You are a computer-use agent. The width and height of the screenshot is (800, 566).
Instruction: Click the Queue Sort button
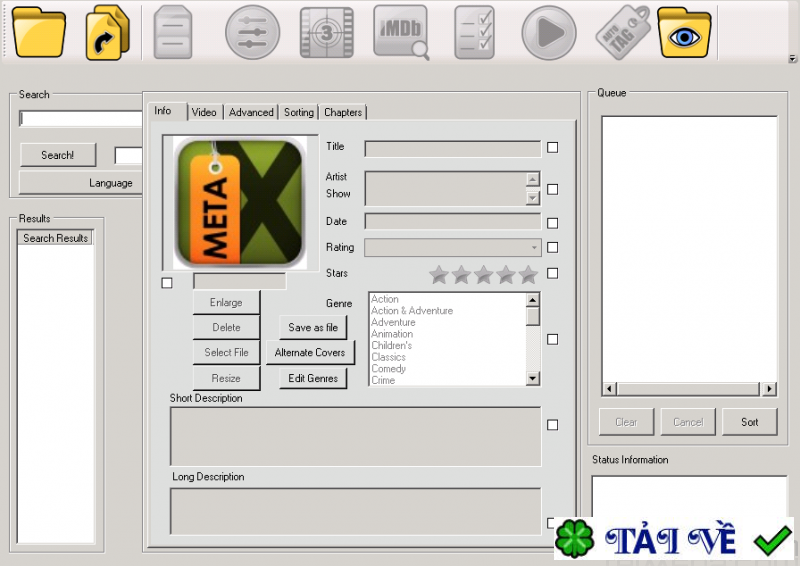point(749,422)
